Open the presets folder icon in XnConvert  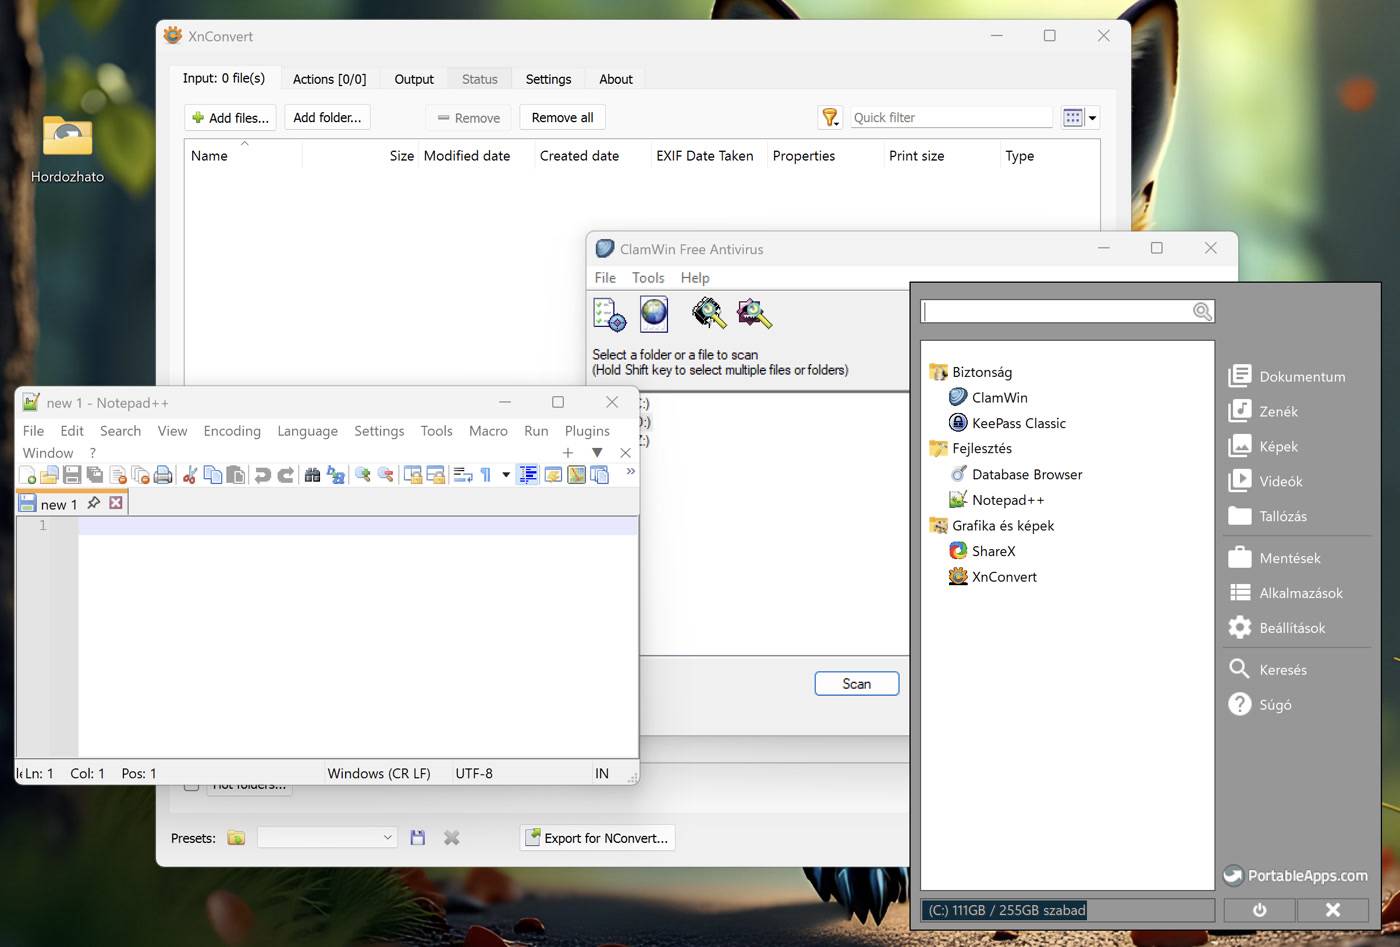click(x=236, y=838)
